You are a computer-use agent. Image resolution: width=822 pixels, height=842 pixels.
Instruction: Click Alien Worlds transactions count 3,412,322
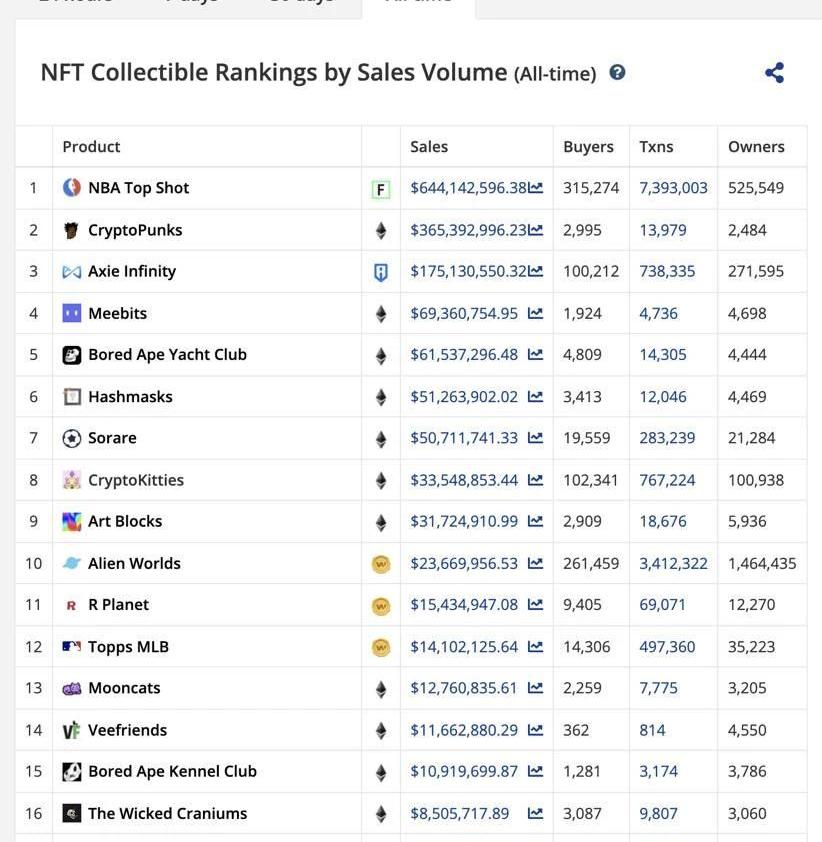click(x=673, y=564)
